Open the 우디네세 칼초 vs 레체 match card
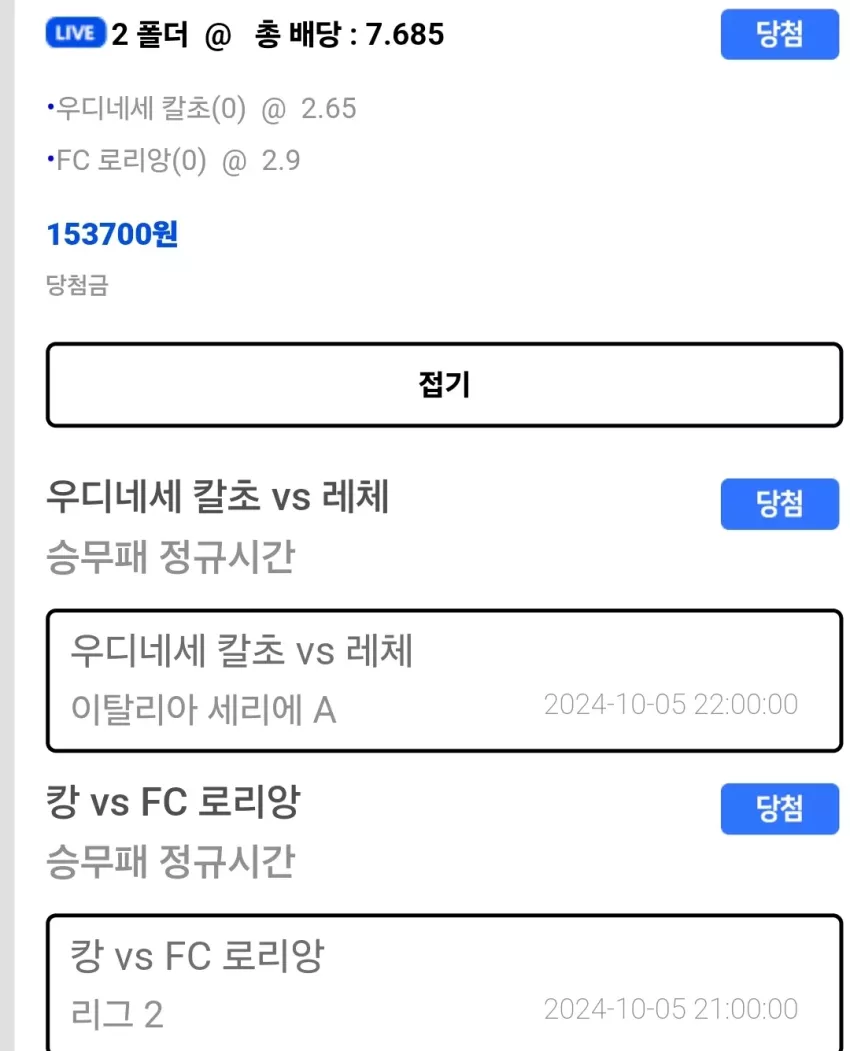Screen dimensions: 850x1051 [x=444, y=680]
